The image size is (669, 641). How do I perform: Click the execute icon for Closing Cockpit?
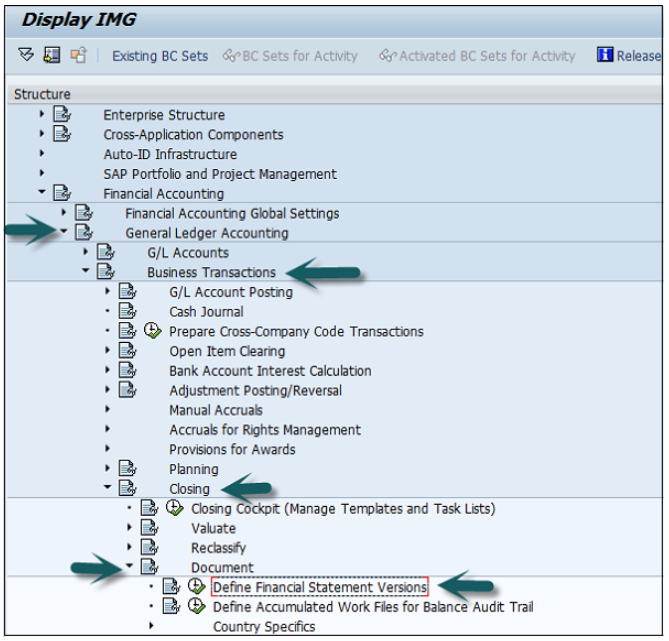click(174, 508)
